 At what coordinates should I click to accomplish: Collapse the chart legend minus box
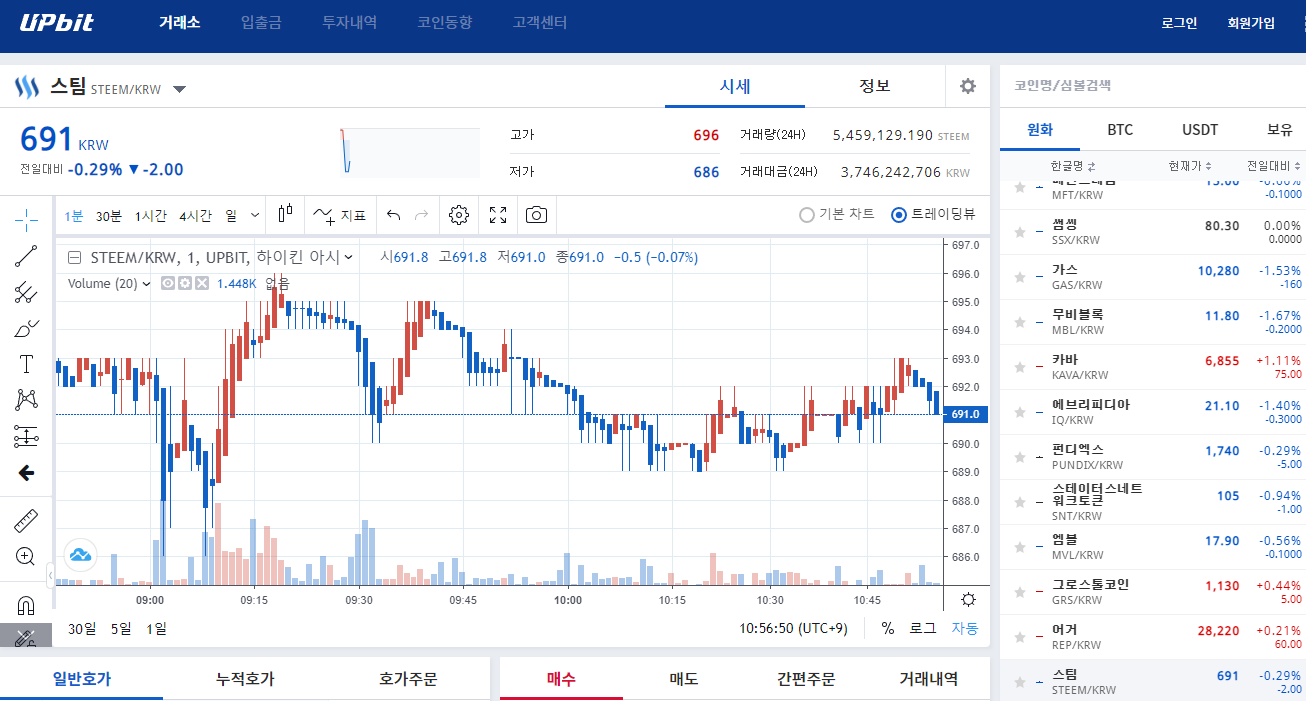(x=74, y=257)
